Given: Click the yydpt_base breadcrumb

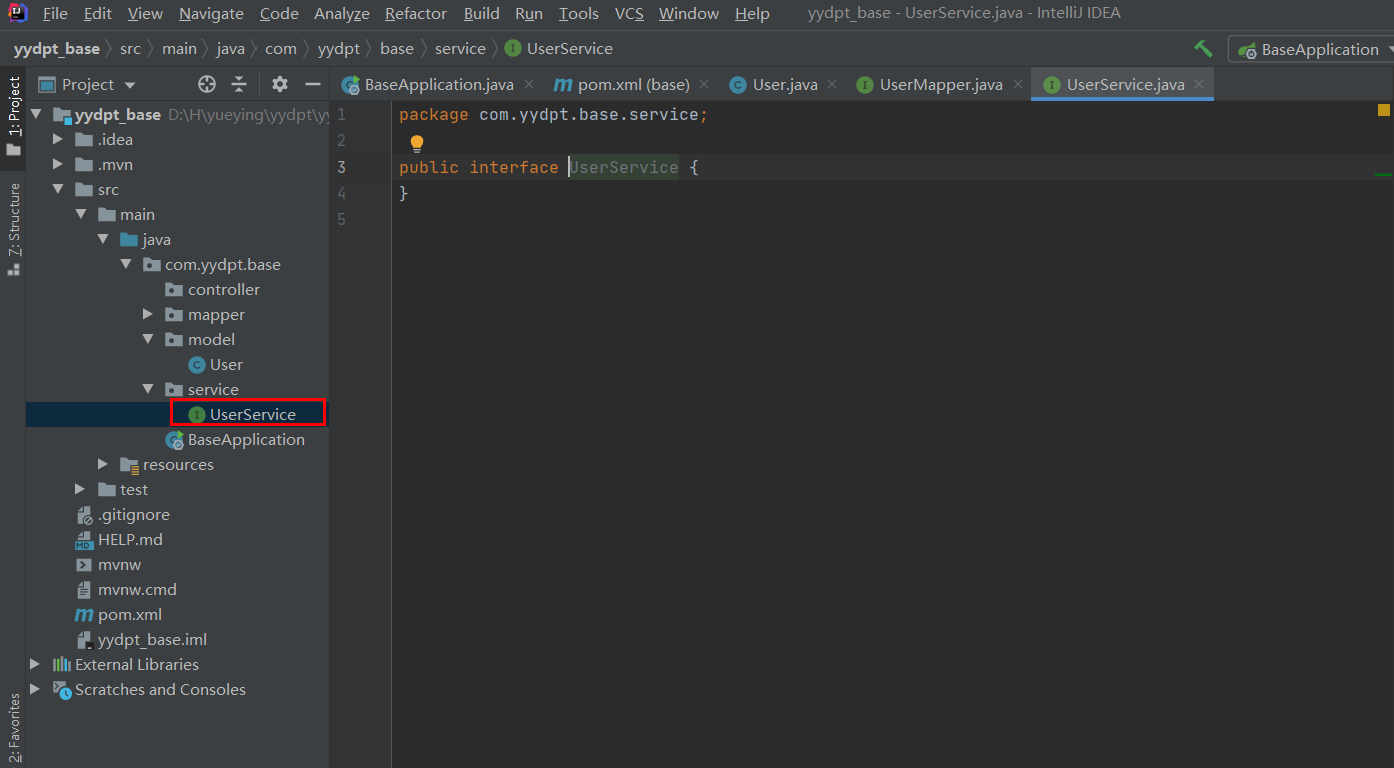Looking at the screenshot, I should (56, 48).
